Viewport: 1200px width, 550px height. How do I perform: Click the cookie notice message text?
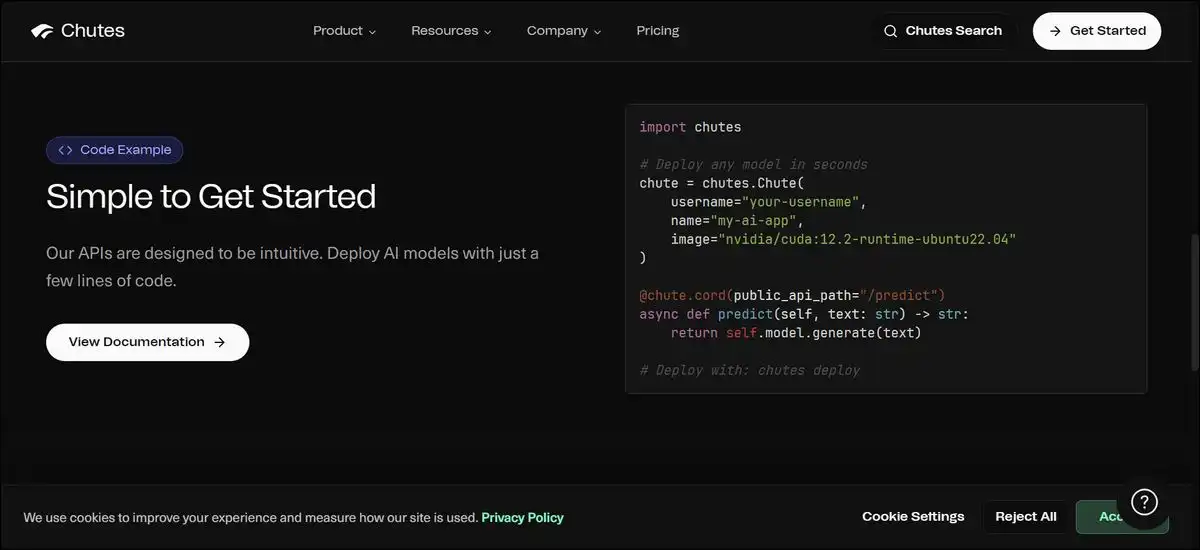[250, 518]
